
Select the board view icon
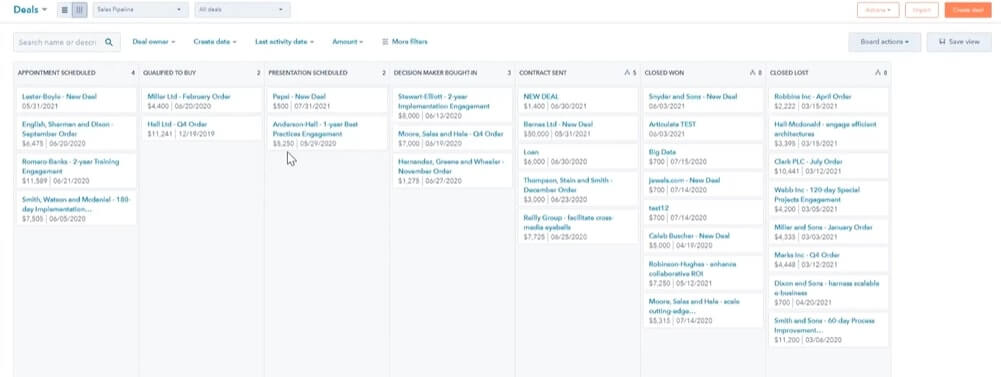tap(79, 10)
